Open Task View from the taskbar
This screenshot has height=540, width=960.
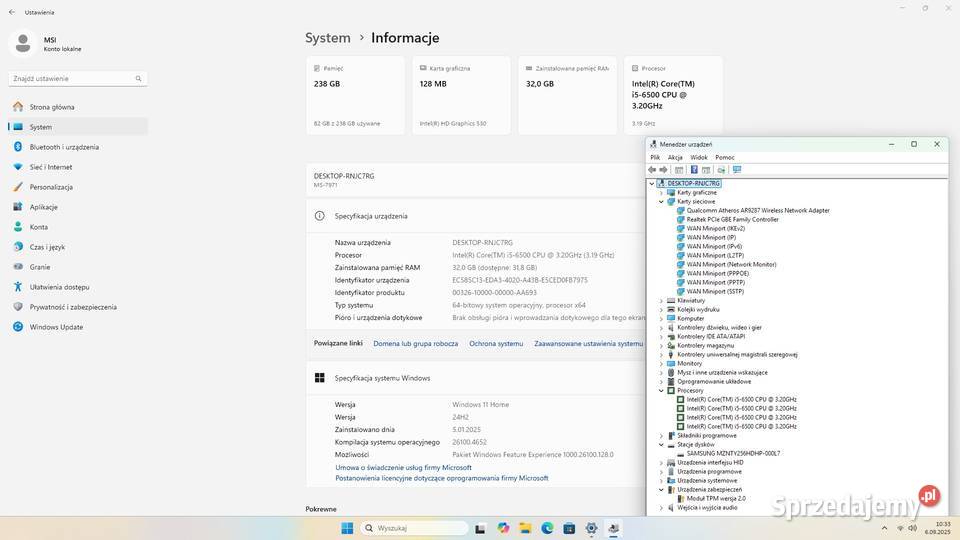[480, 528]
